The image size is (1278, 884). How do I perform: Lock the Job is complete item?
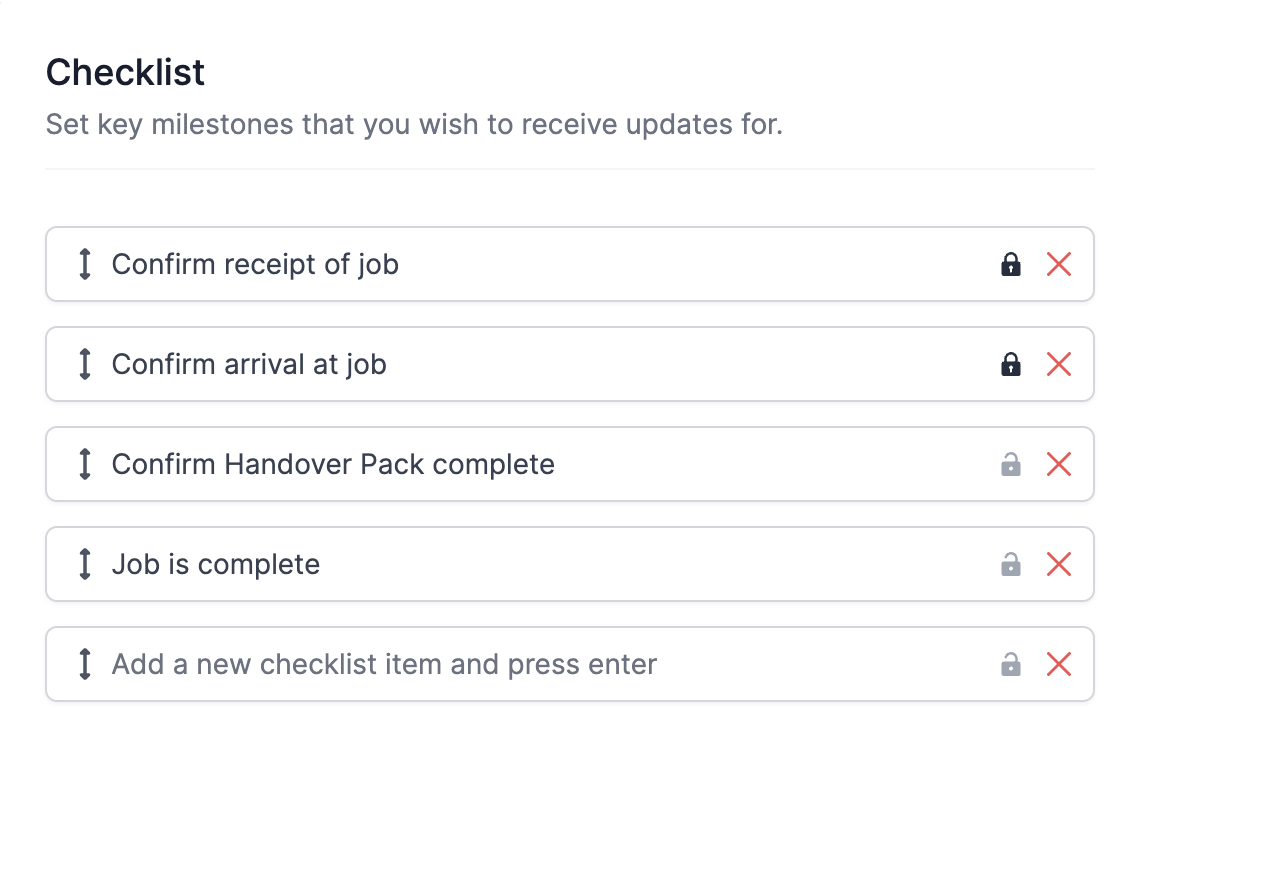coord(1011,564)
